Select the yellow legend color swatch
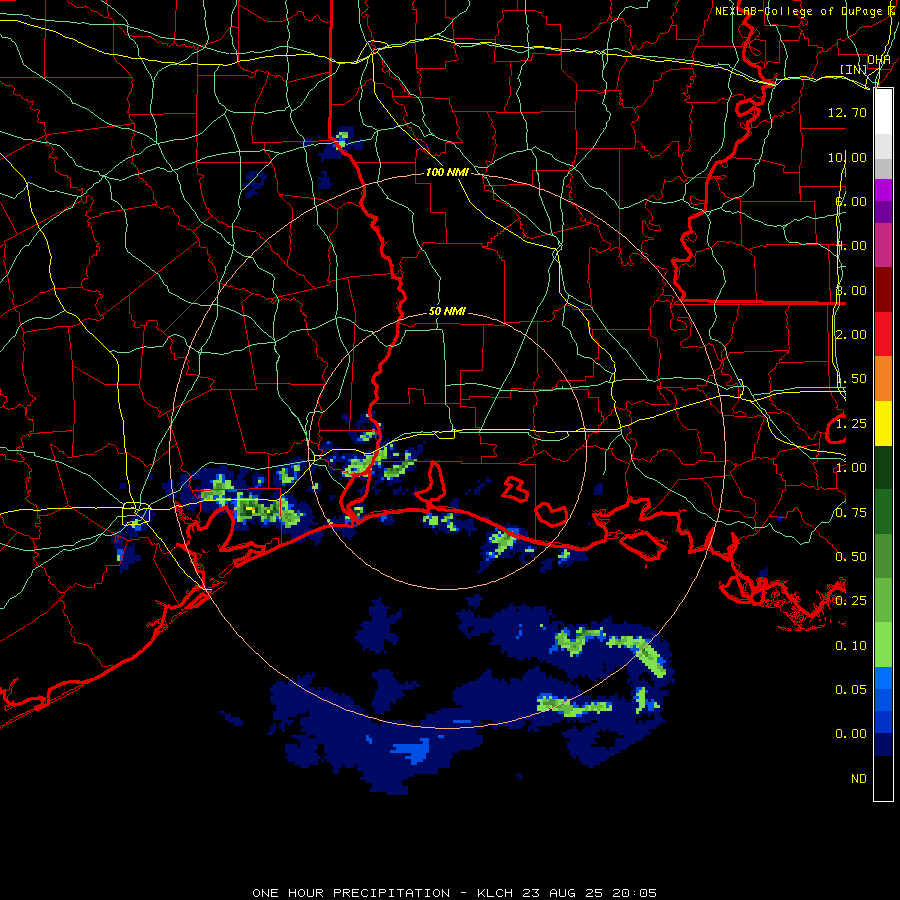 883,423
